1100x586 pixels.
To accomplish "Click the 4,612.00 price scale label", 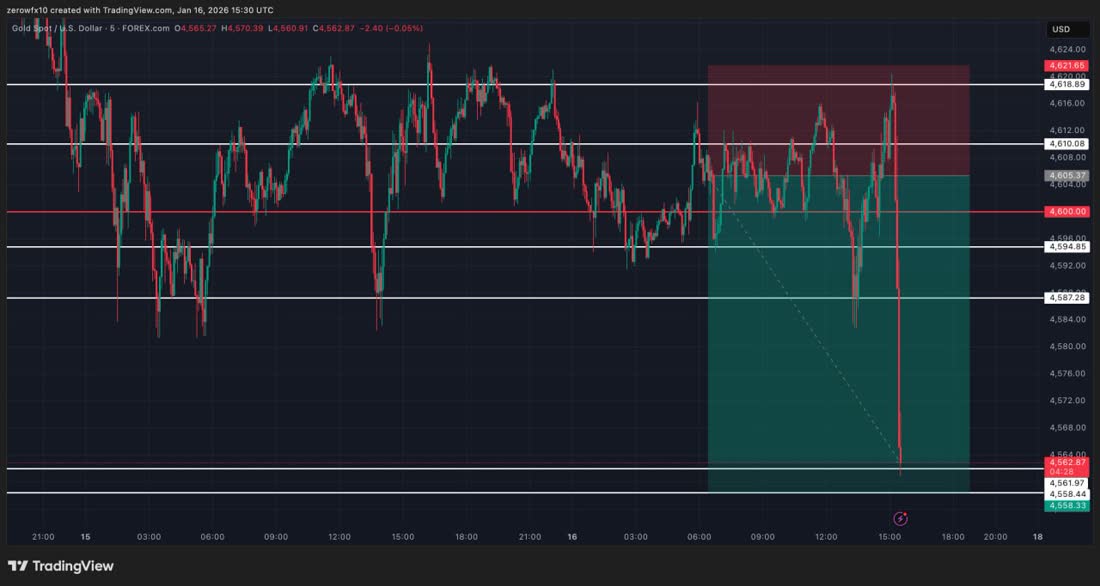I will pos(1066,130).
